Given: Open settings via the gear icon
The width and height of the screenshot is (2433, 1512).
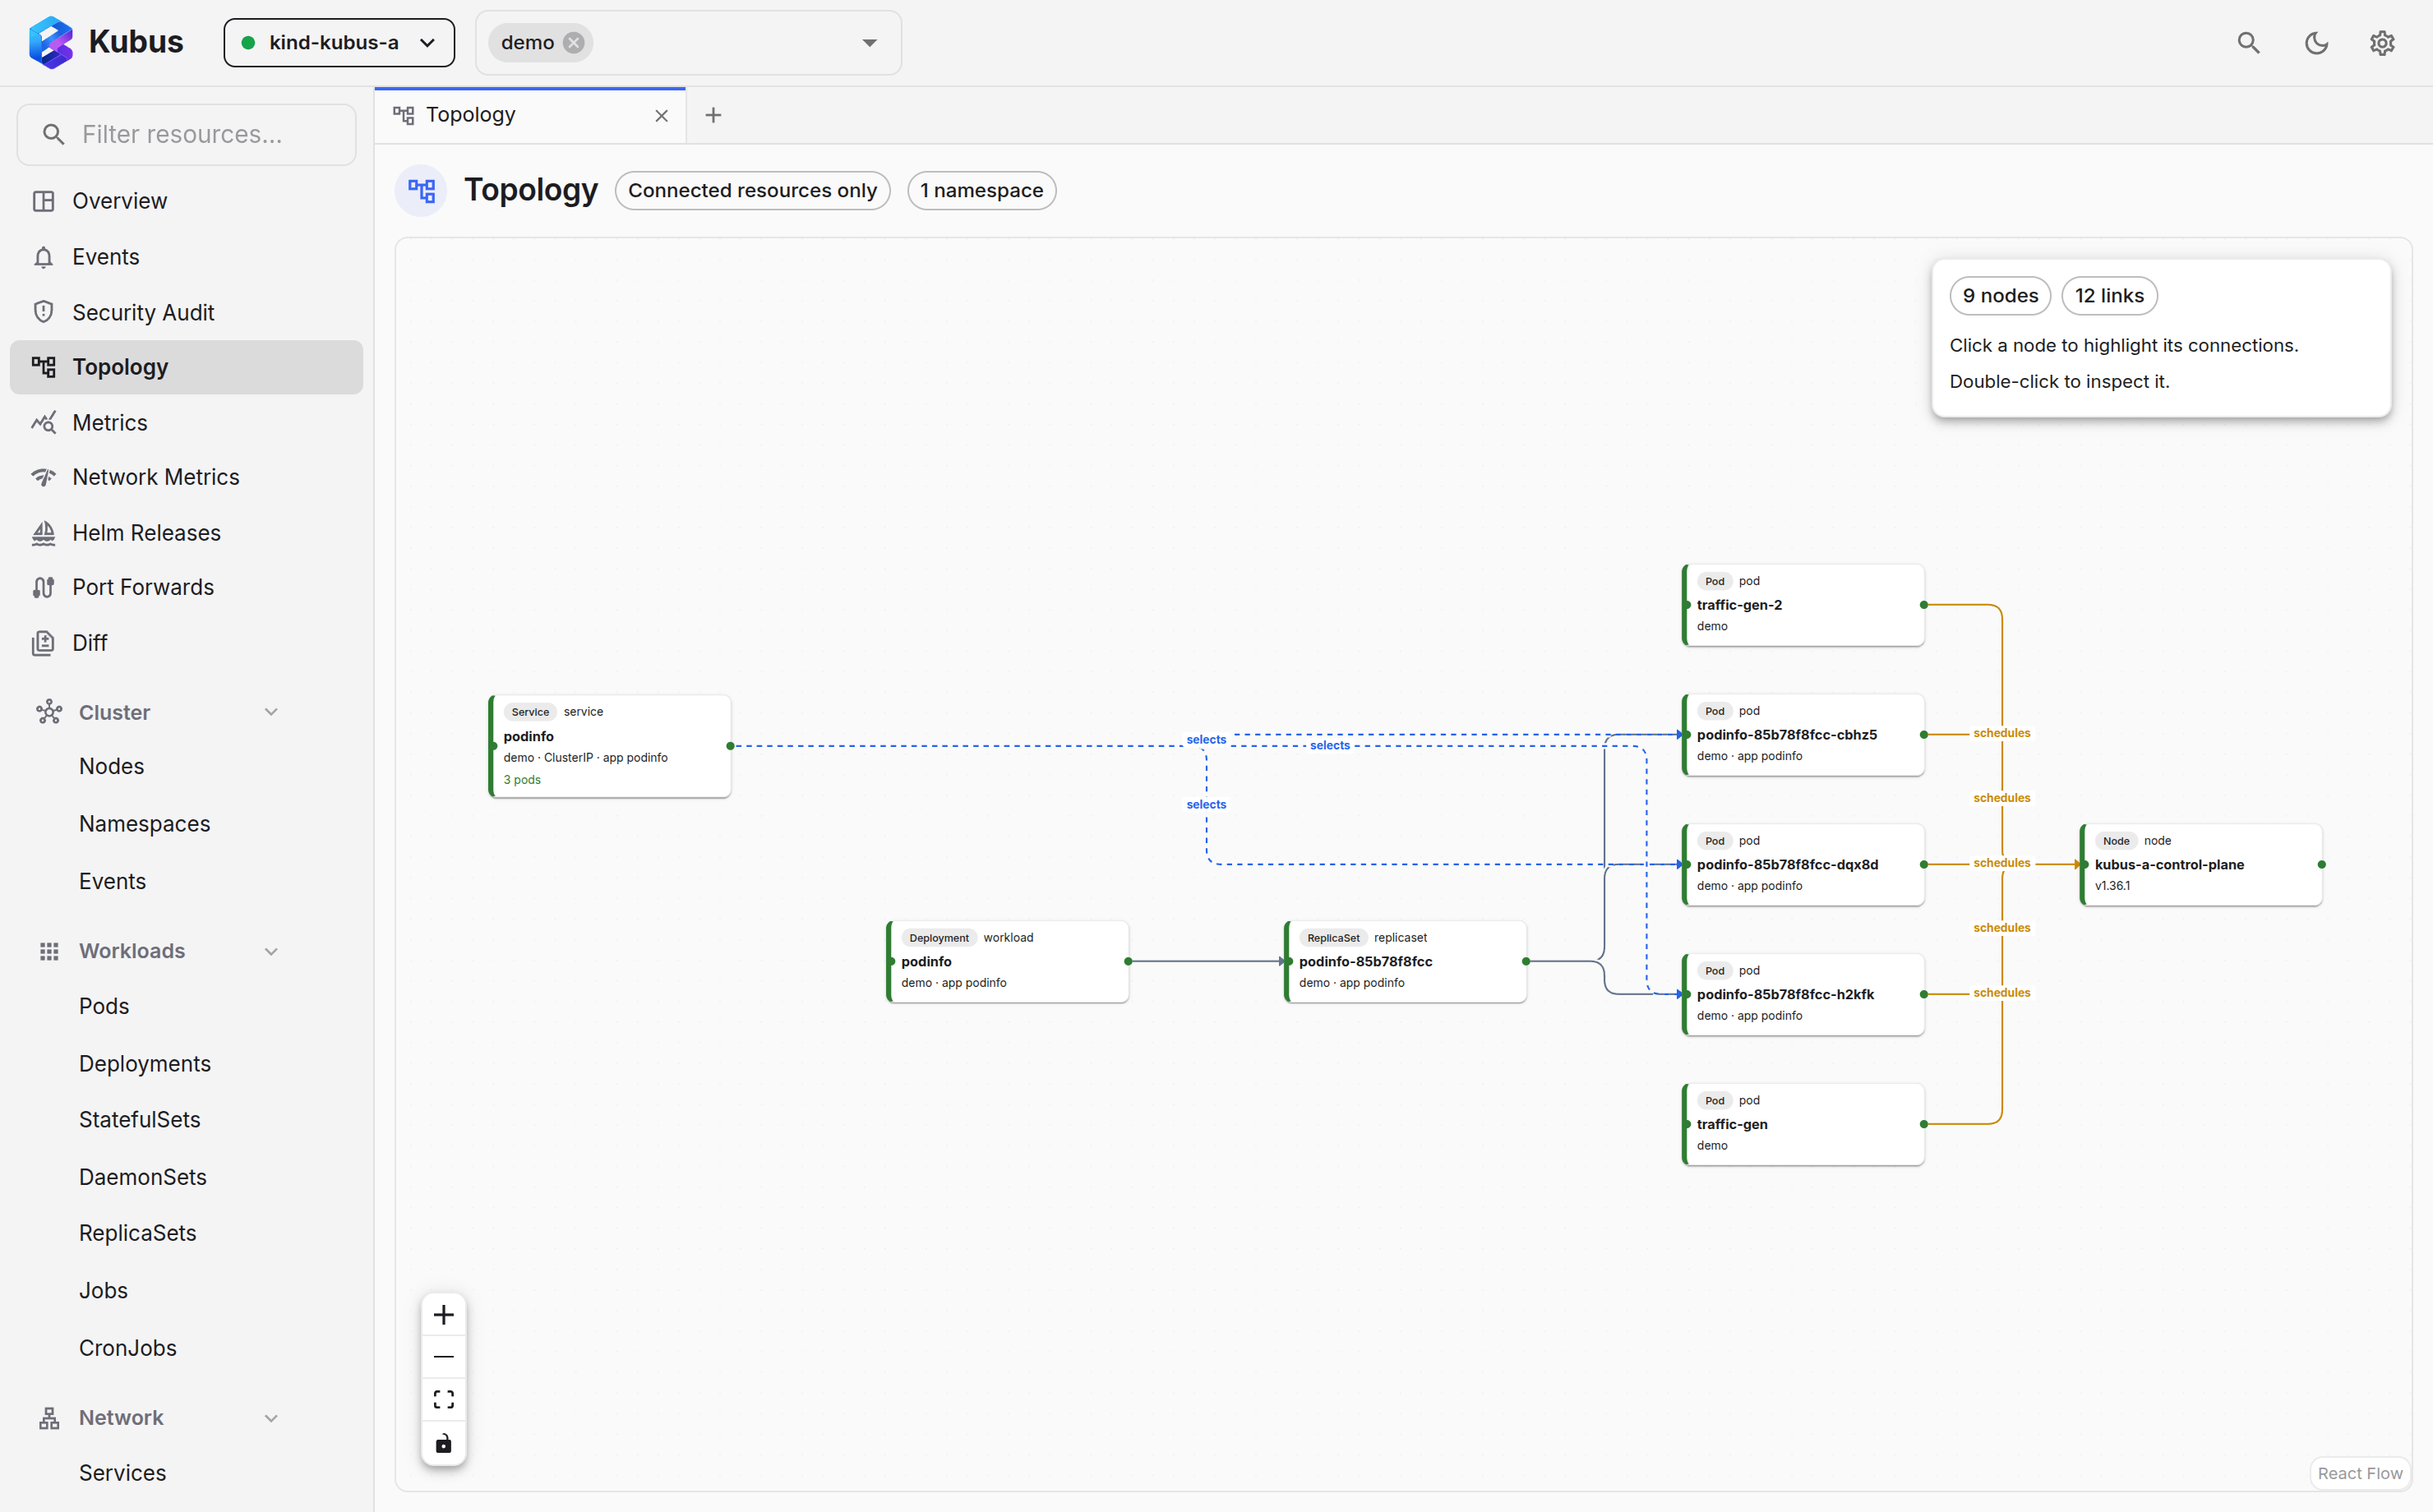Looking at the screenshot, I should 2382,43.
